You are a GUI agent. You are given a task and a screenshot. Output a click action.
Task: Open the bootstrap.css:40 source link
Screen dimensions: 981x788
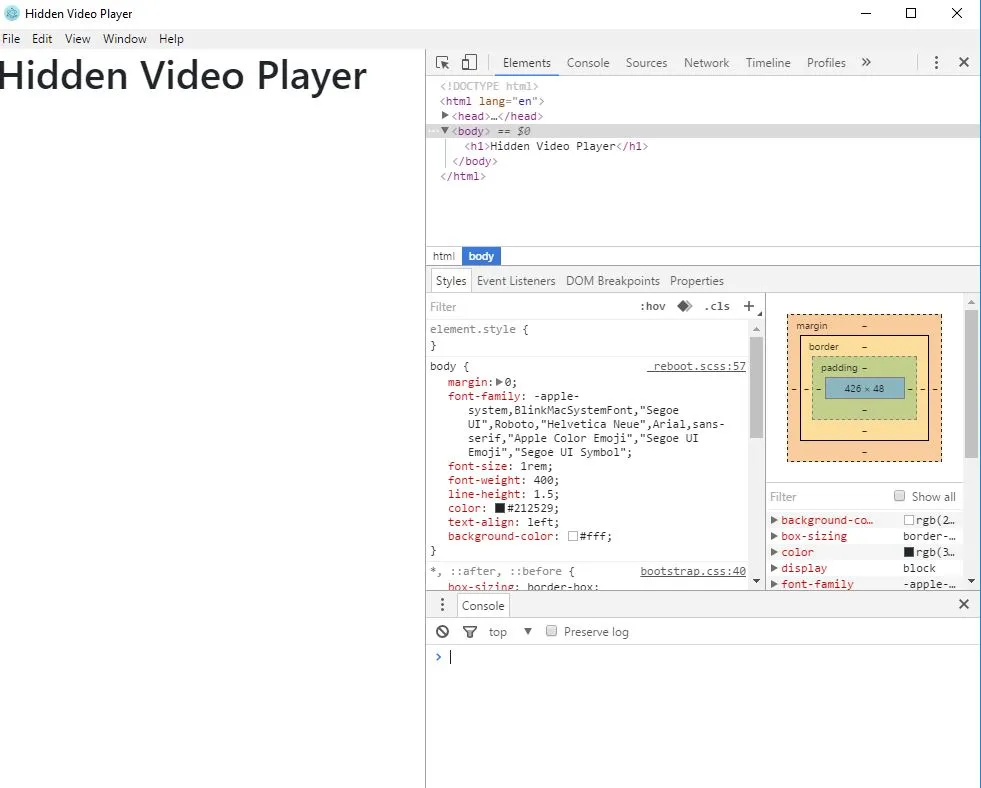click(693, 571)
